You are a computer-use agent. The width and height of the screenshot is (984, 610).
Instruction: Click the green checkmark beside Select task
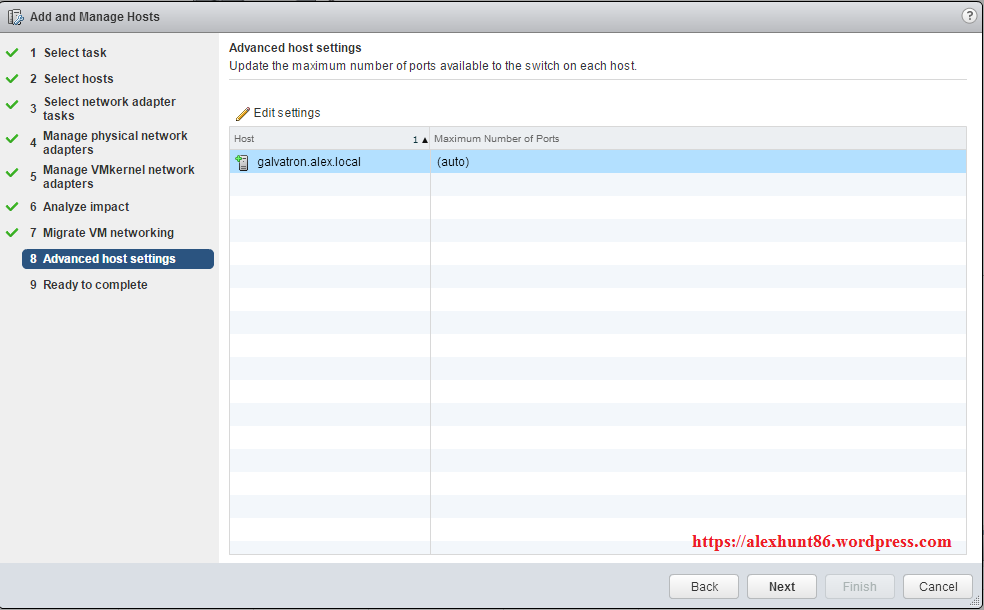12,53
